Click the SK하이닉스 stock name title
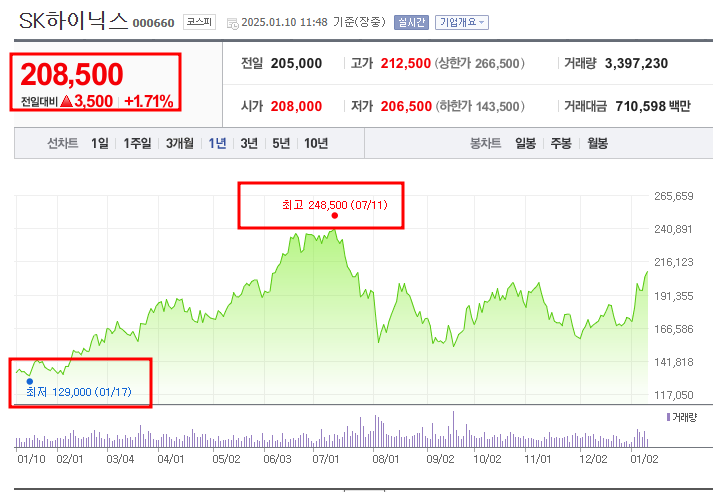The height and width of the screenshot is (492, 713). click(x=74, y=21)
